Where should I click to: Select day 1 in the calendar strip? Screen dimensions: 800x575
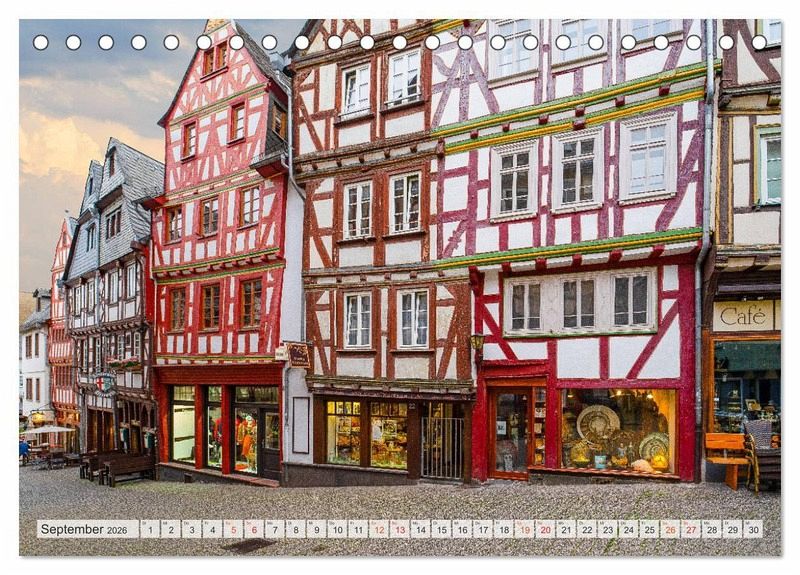click(x=149, y=529)
